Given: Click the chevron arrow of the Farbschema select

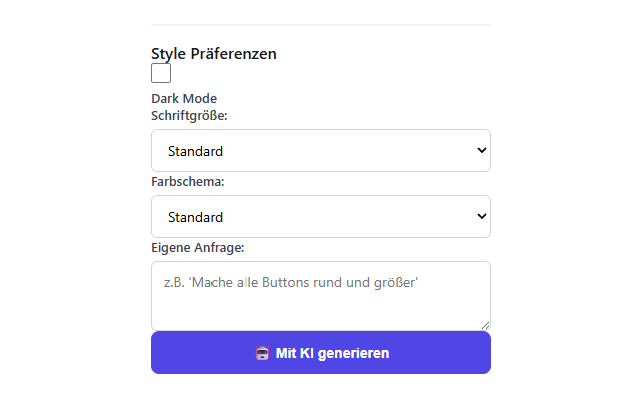Looking at the screenshot, I should click(x=482, y=216).
